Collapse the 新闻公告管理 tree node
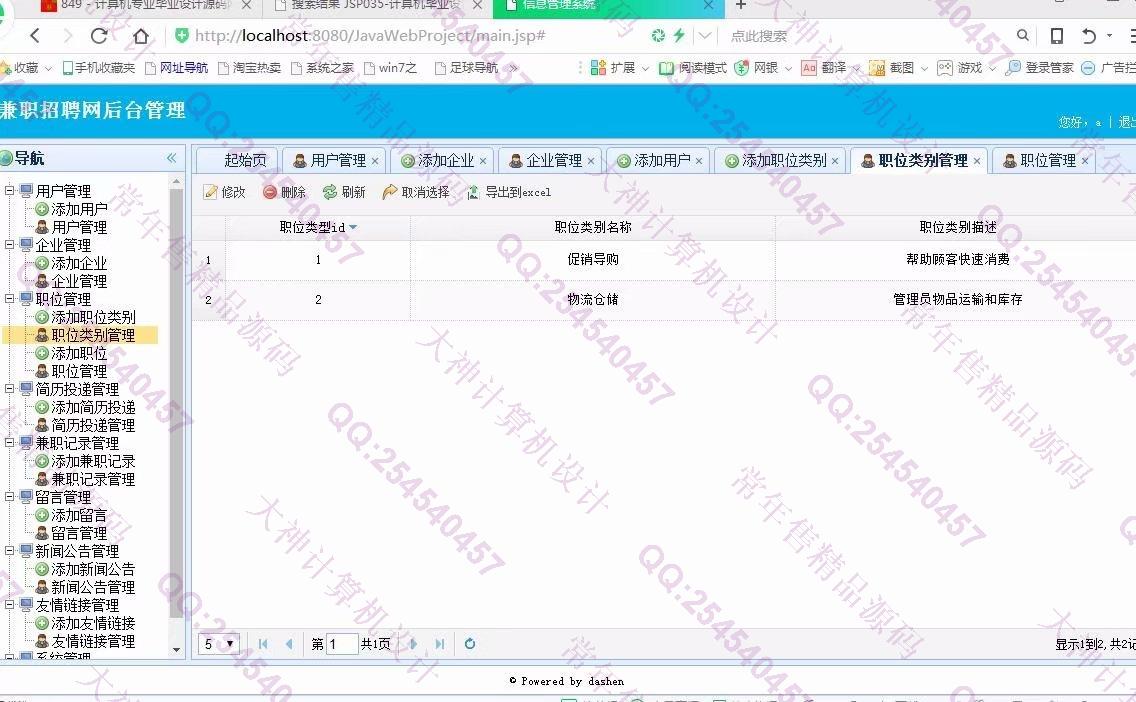This screenshot has height=702, width=1136. point(9,551)
